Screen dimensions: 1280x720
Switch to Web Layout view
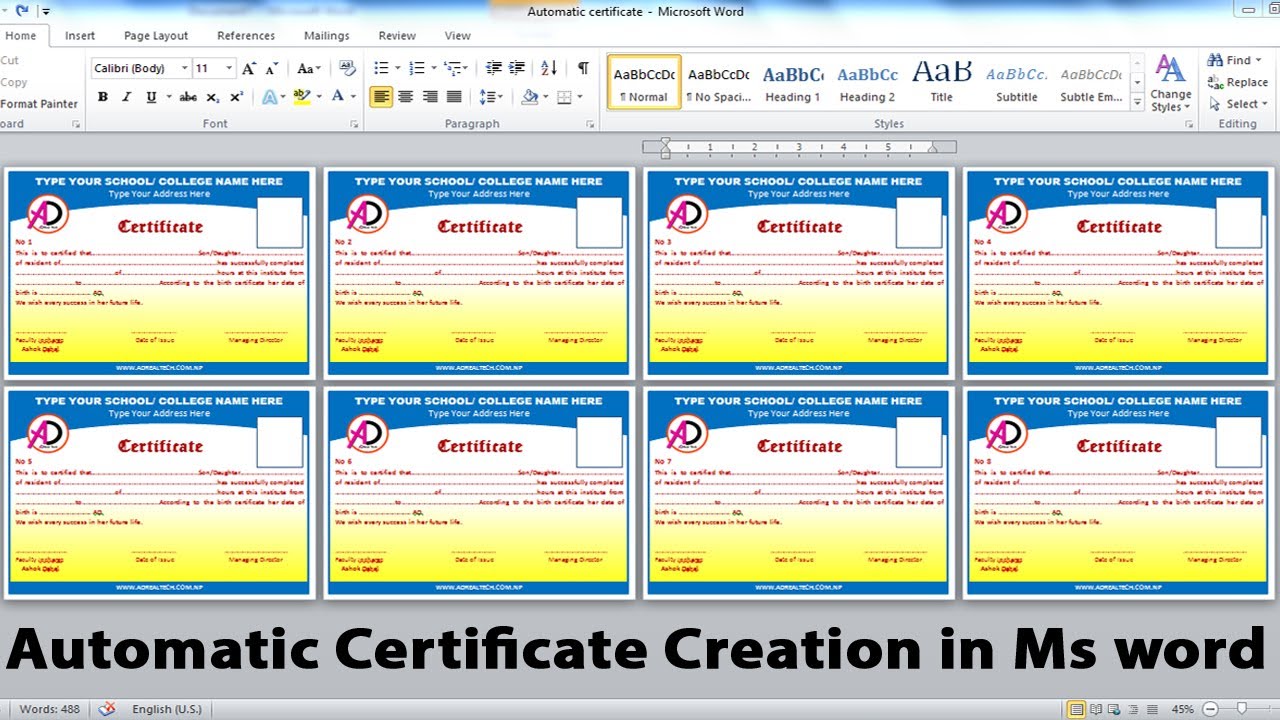coord(1116,709)
